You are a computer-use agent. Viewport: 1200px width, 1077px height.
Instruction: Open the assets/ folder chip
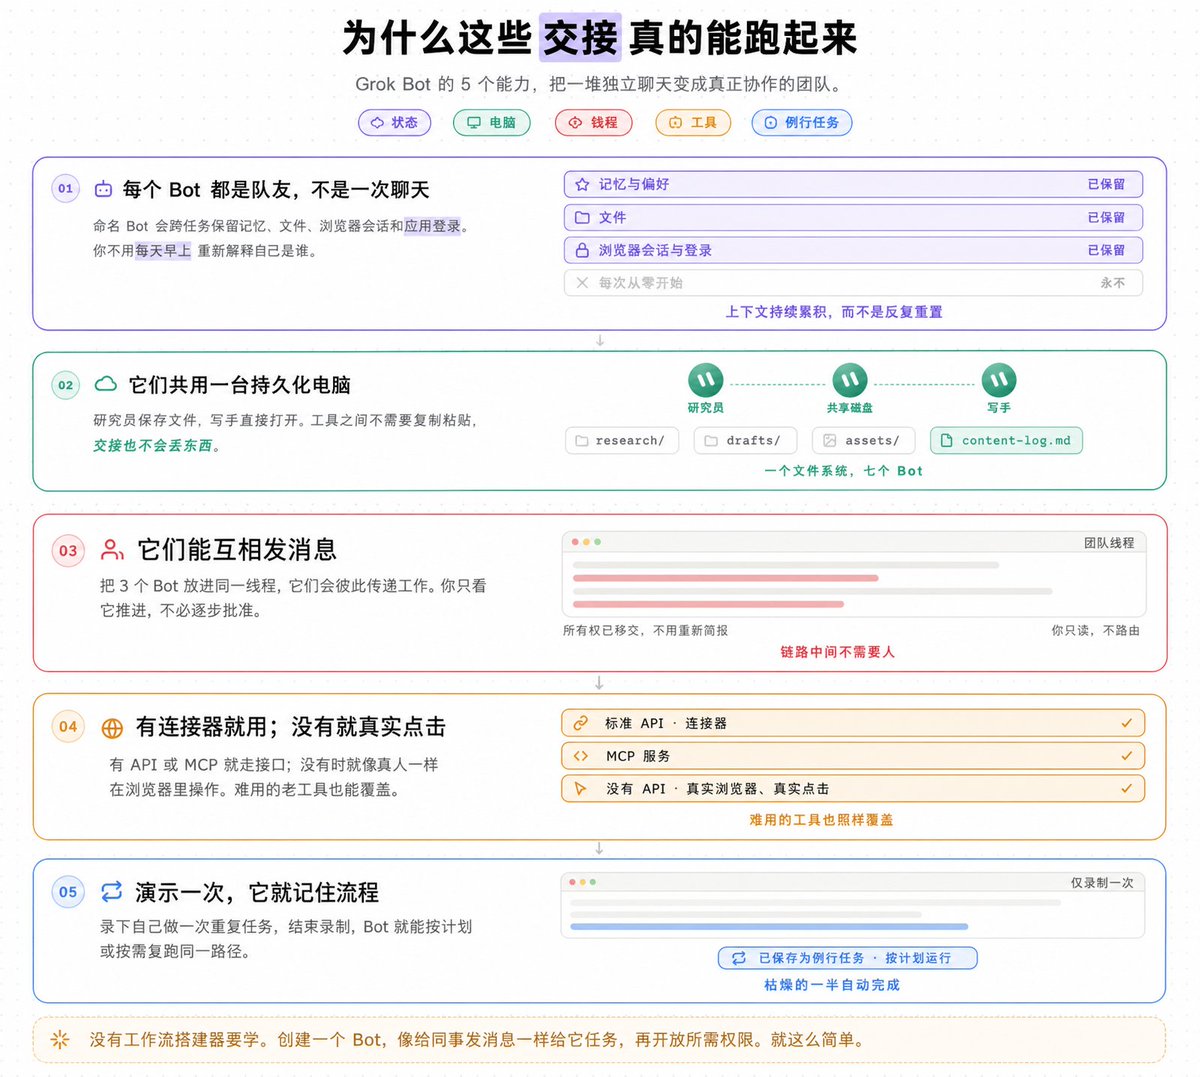[864, 440]
